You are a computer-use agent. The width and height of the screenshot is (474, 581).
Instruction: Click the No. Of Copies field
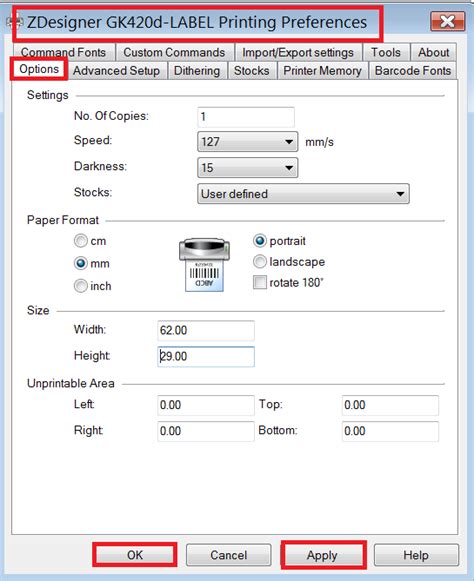[246, 117]
